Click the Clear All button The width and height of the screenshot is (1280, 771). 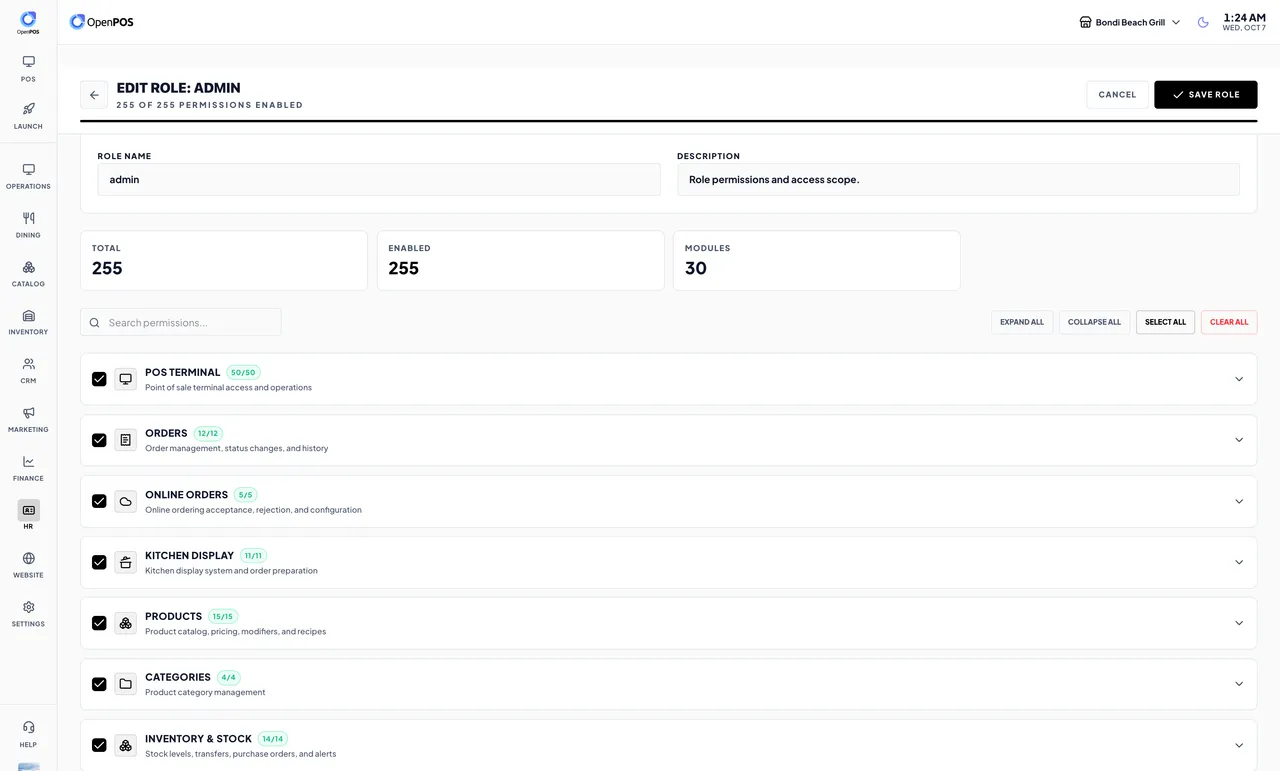point(1229,322)
